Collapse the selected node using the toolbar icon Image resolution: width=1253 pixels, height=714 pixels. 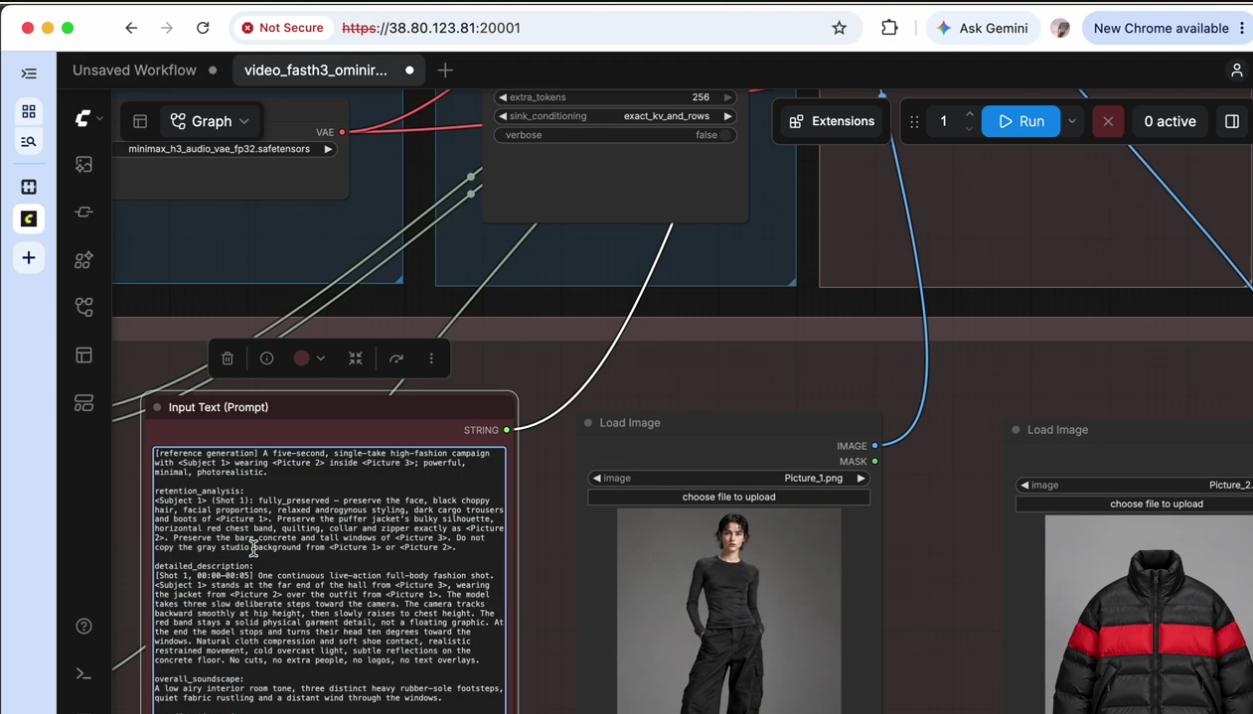point(355,358)
